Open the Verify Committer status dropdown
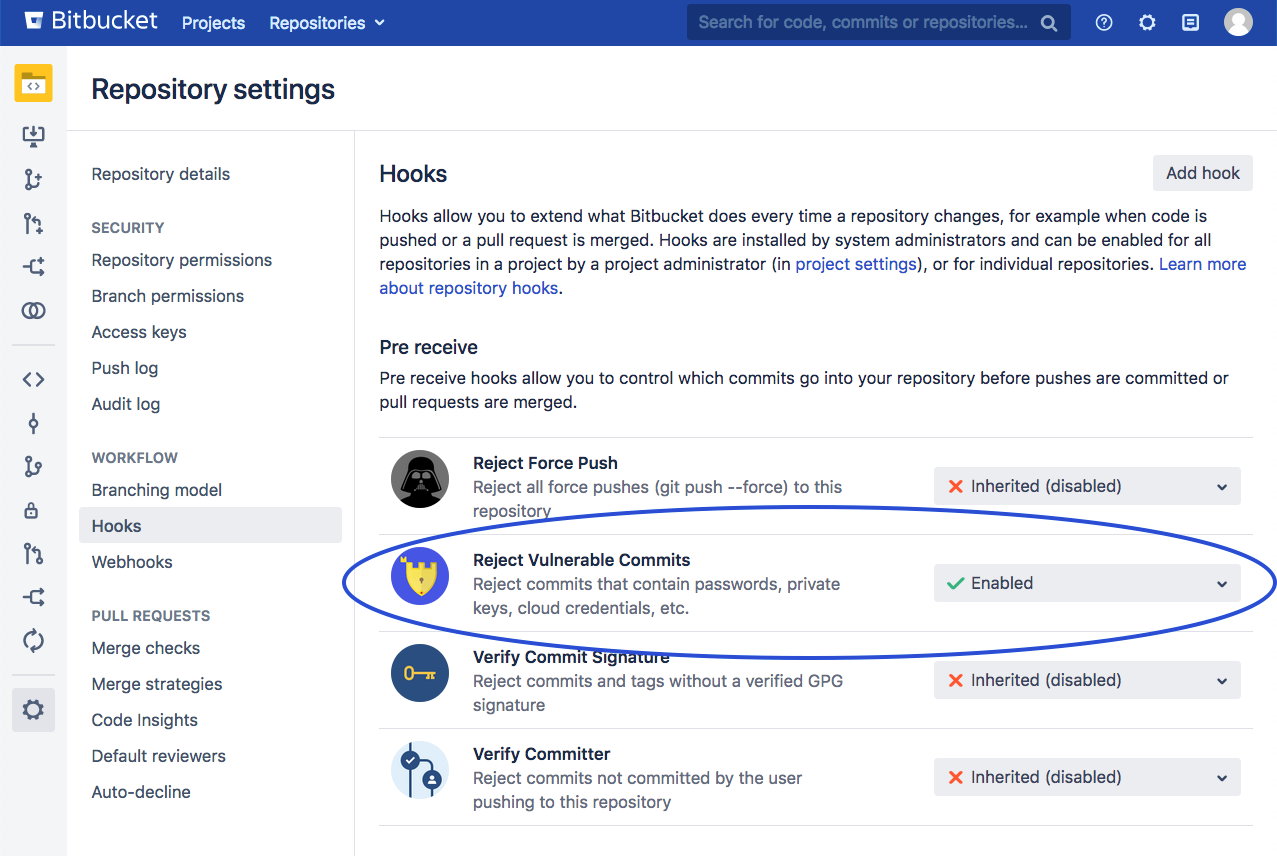Viewport: 1277px width, 856px height. tap(1087, 777)
